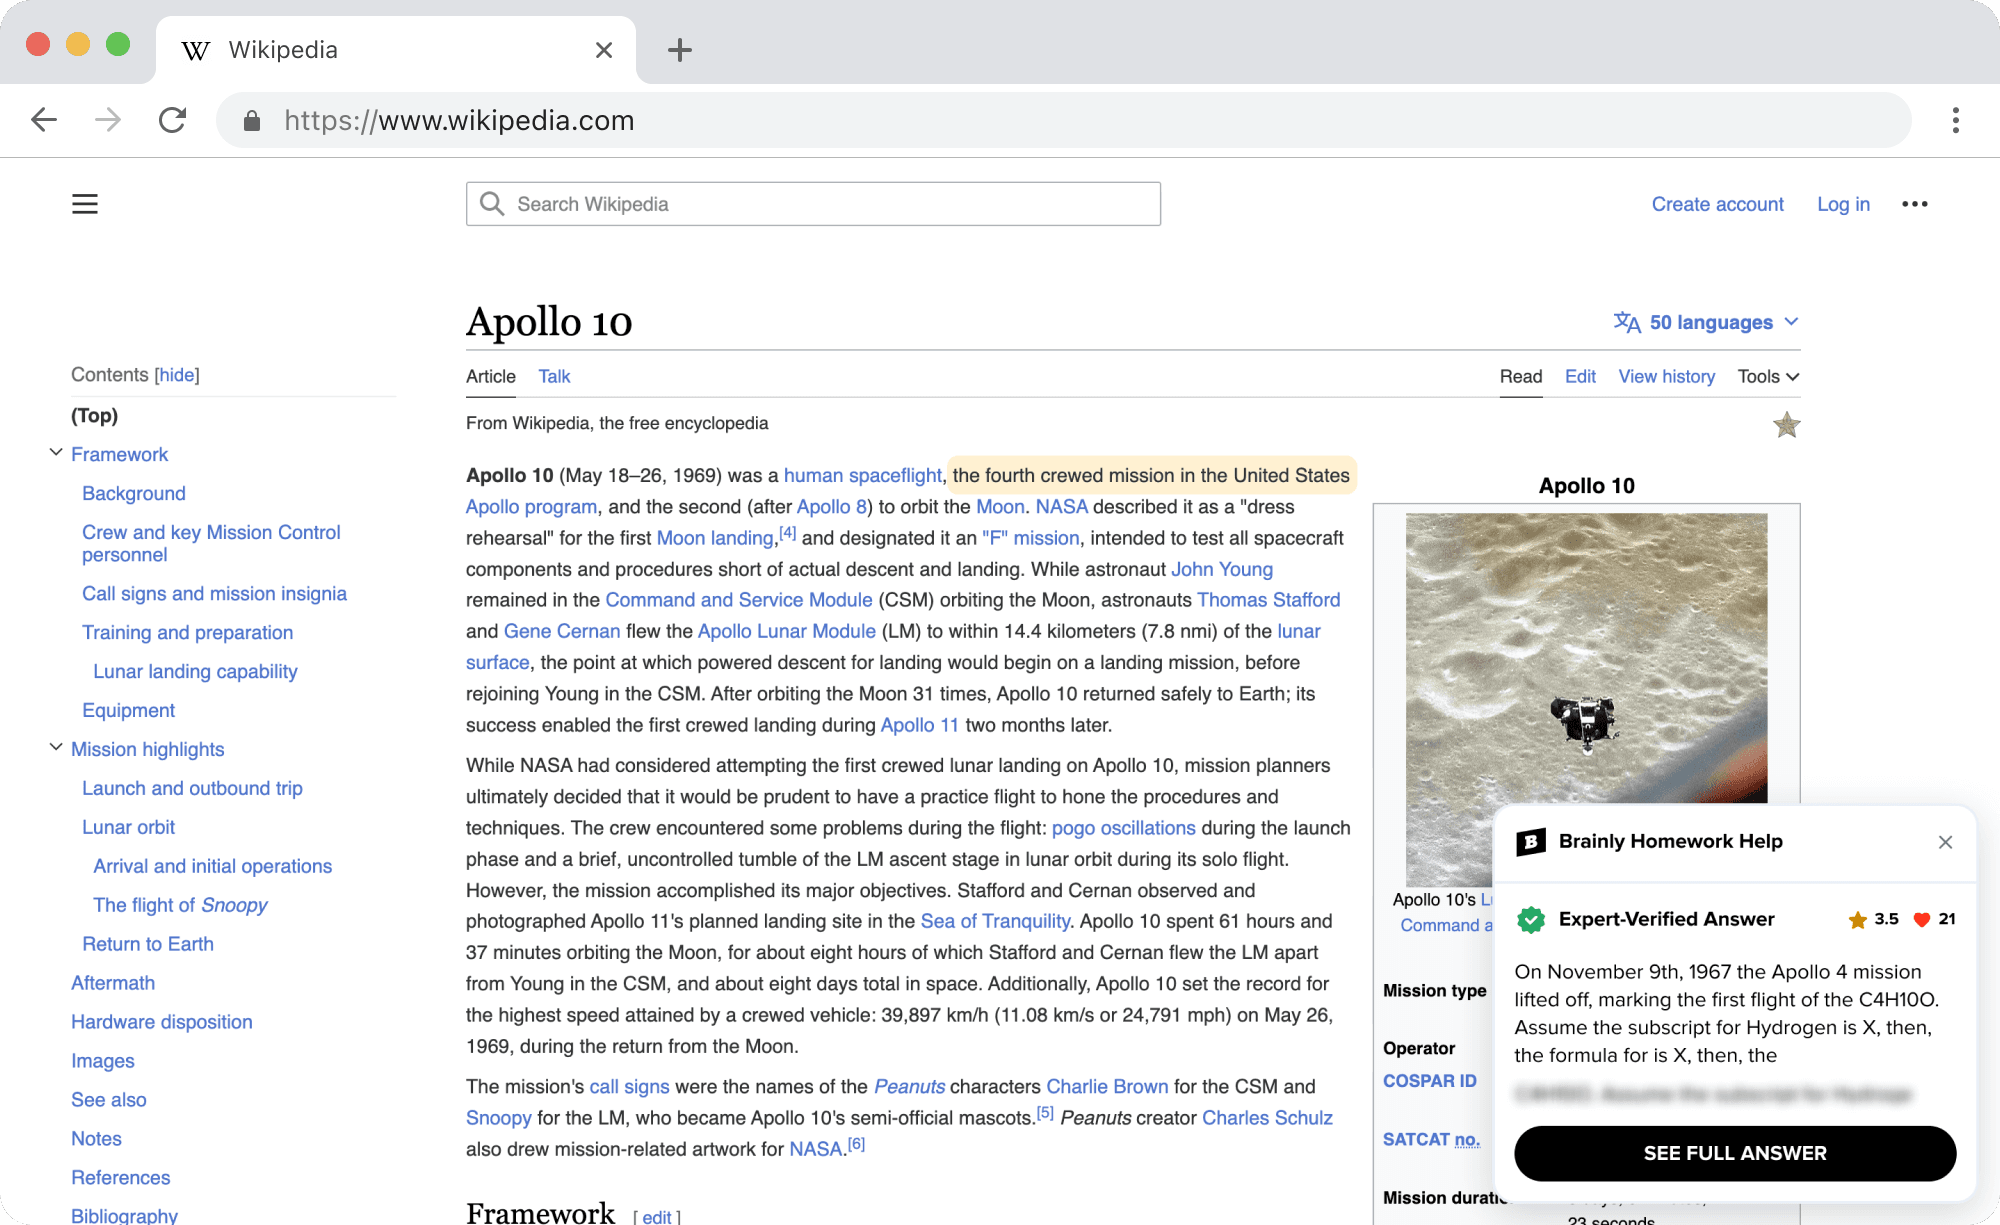Screen dimensions: 2000x1225
Task: Open the new tab plus button
Action: point(680,50)
